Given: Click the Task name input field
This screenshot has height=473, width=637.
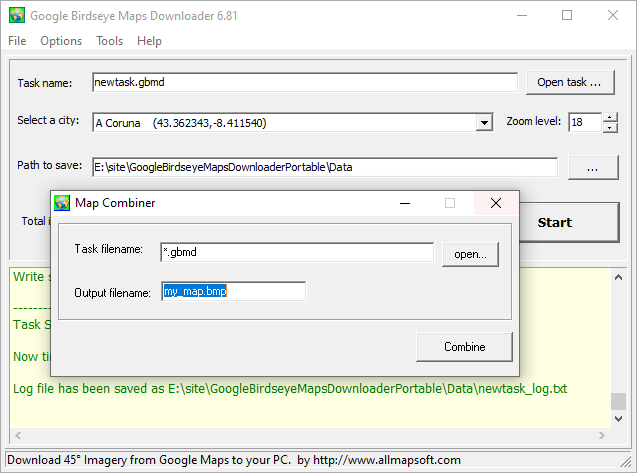Looking at the screenshot, I should coord(305,82).
